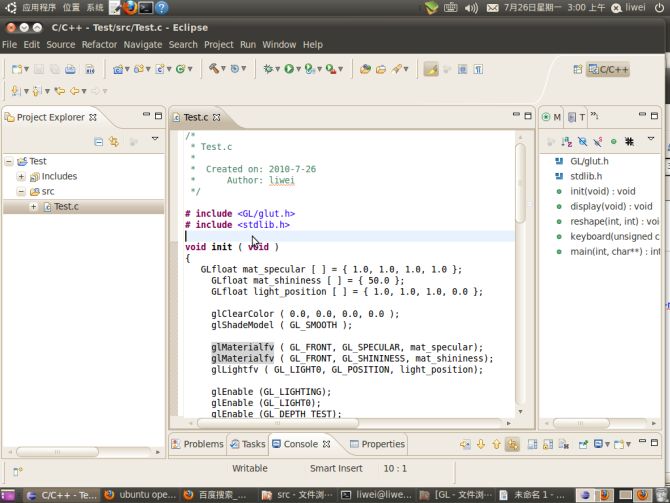This screenshot has width=670, height=503.
Task: Toggle Hide Static Members in Outline
Action: click(598, 141)
